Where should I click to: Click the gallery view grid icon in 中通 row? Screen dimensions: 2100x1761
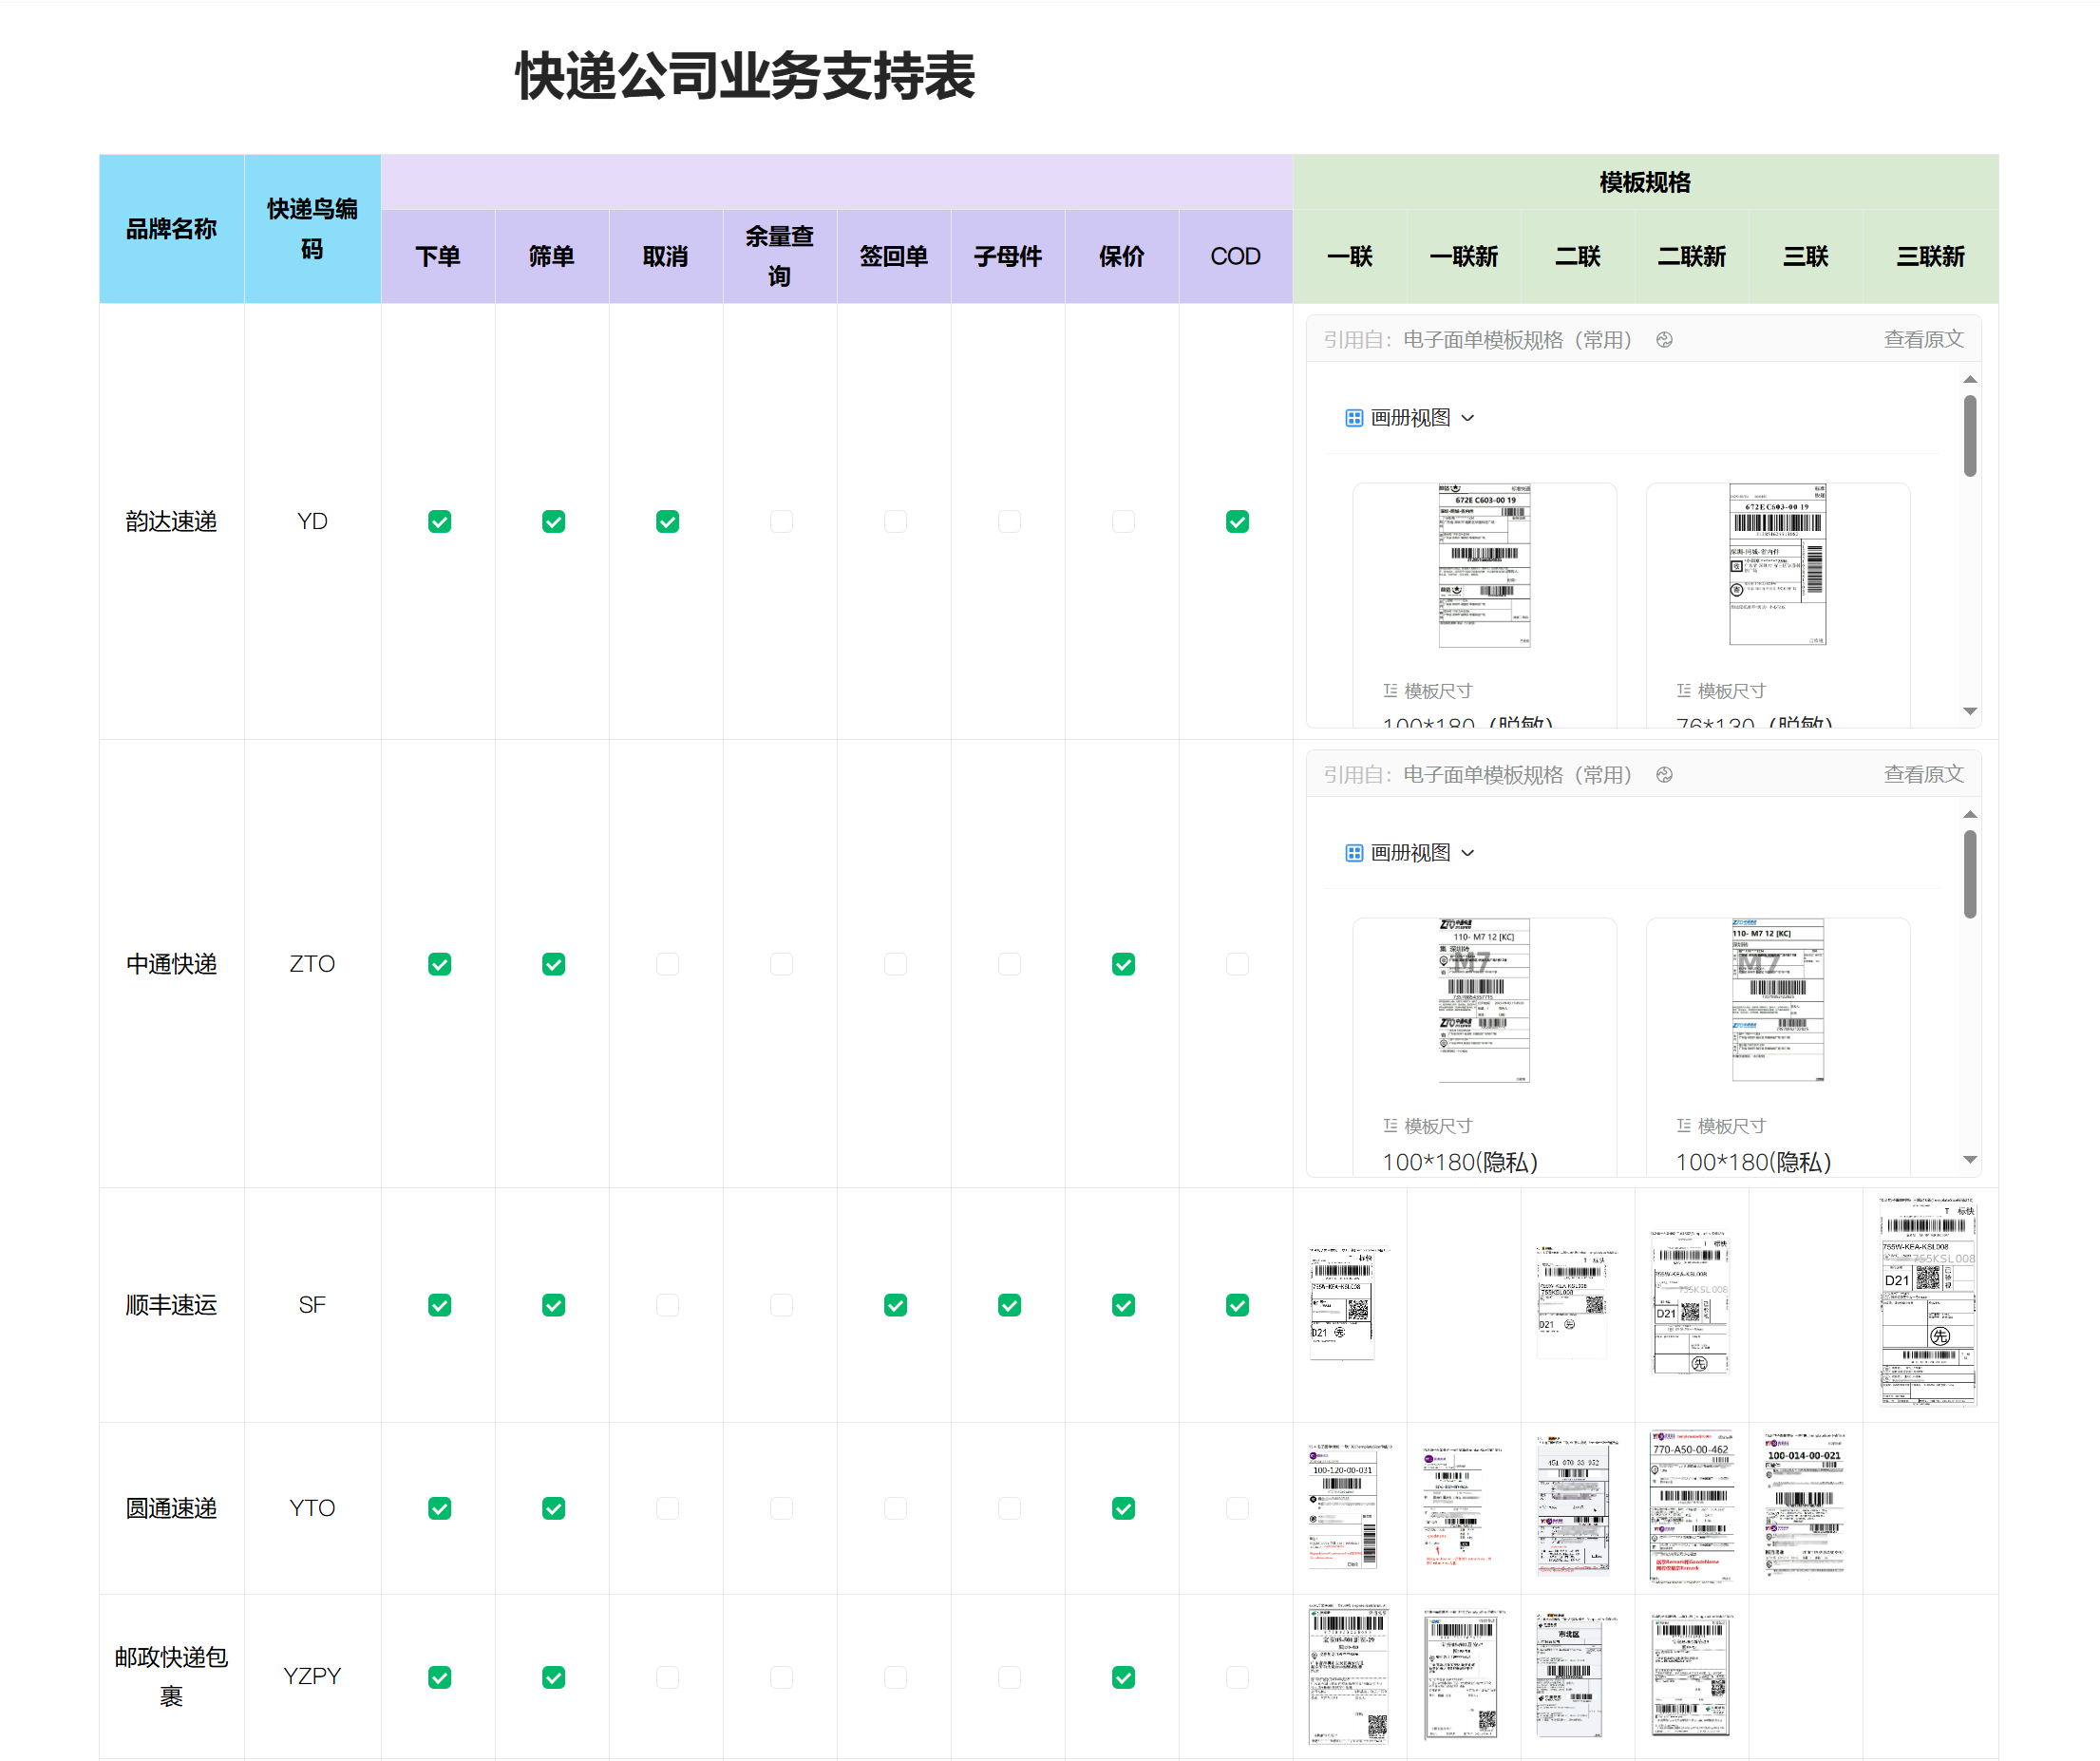(x=1354, y=853)
